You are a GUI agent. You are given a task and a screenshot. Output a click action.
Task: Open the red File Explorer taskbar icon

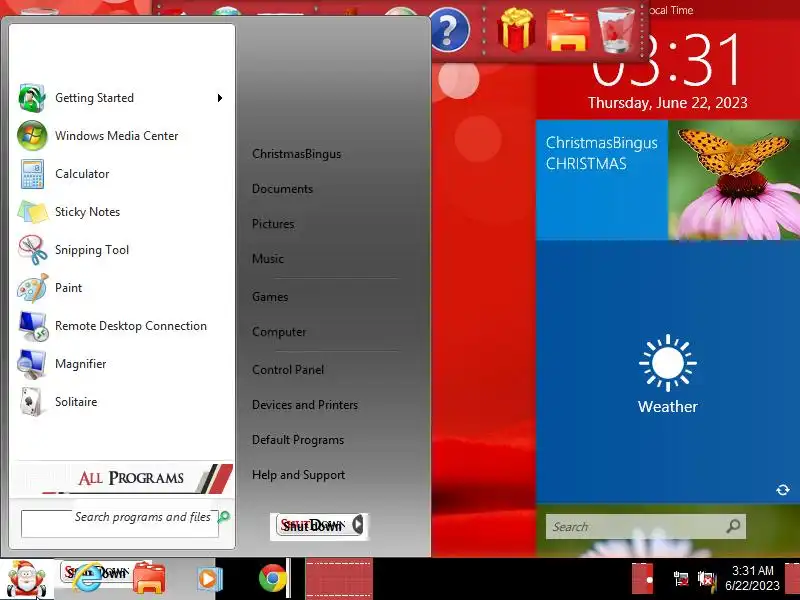[x=149, y=578]
